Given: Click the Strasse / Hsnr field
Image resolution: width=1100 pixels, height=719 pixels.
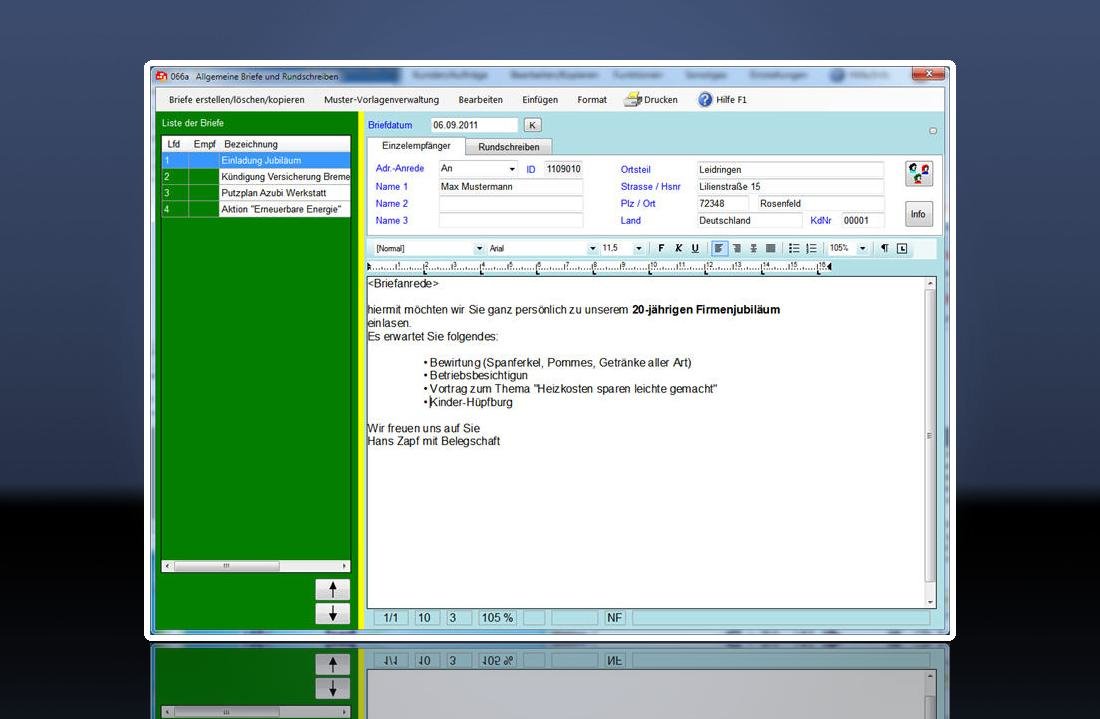Looking at the screenshot, I should [790, 187].
